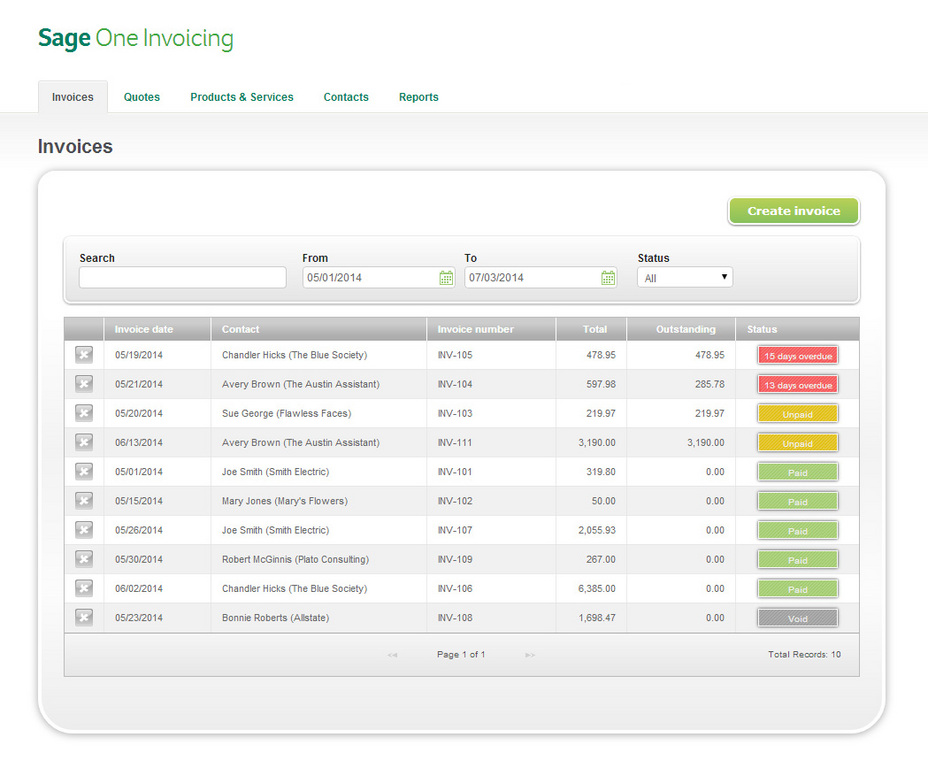Go to next page arrow
Screen dimensions: 928x768
pyautogui.click(x=530, y=655)
